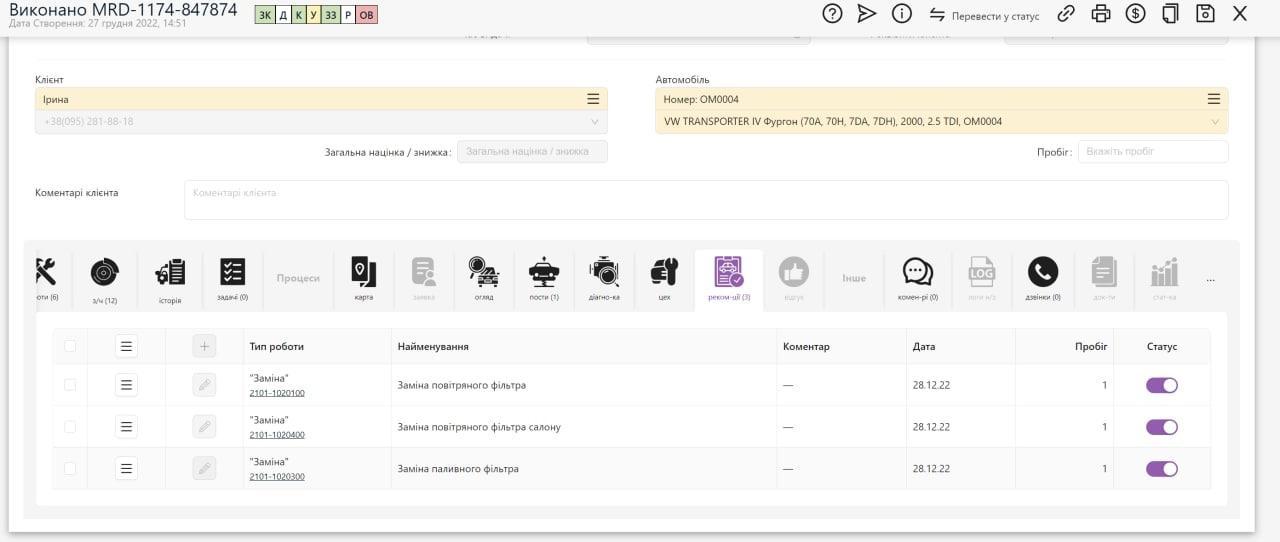
Task: Click the chain link icon
Action: click(x=1066, y=14)
